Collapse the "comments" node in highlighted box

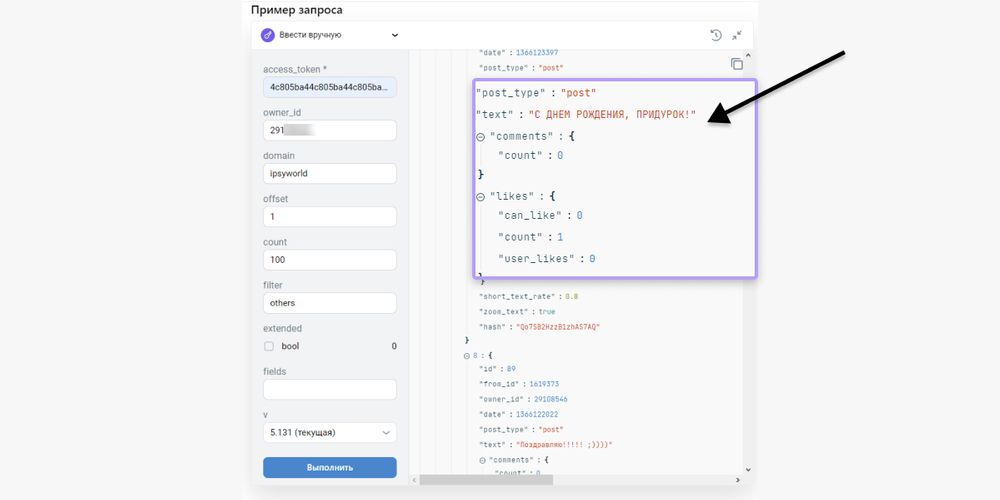pyautogui.click(x=481, y=137)
